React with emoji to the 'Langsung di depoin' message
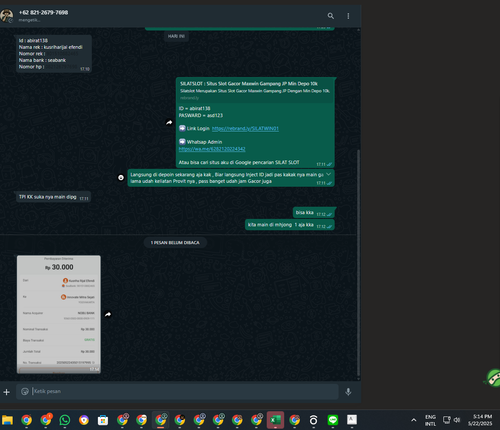 121,178
